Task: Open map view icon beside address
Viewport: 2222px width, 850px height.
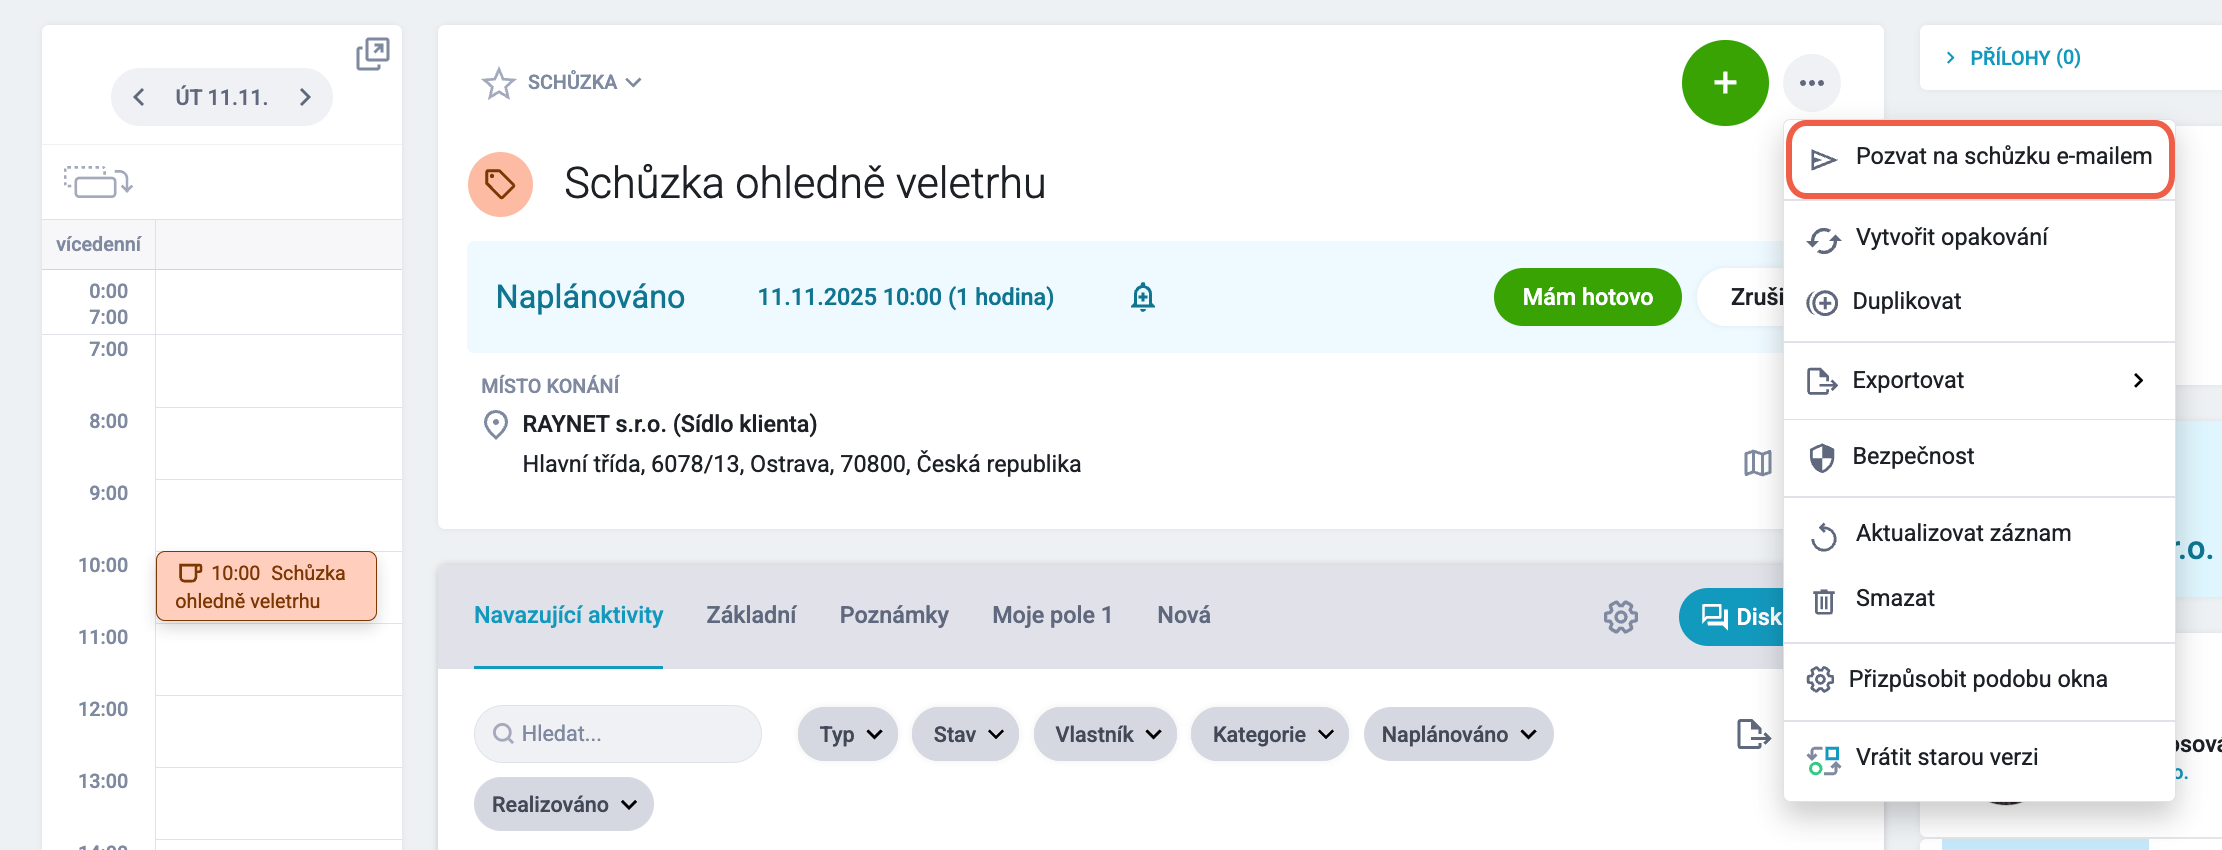Action: [1757, 463]
